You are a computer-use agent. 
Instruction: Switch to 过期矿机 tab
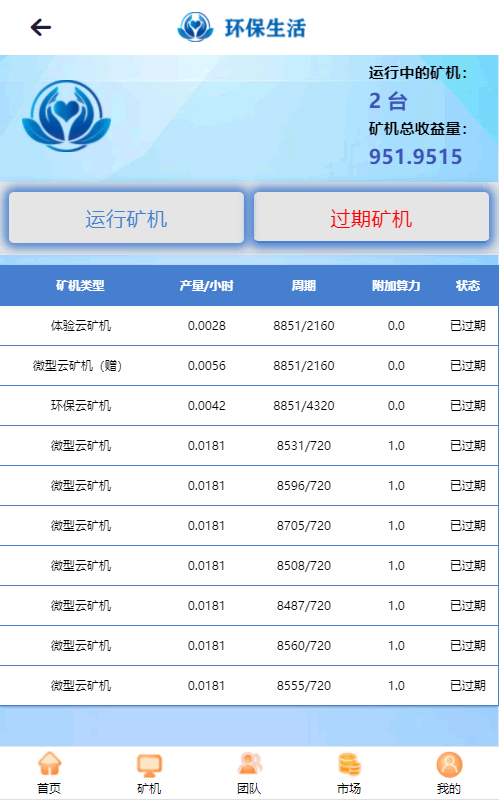pyautogui.click(x=371, y=217)
